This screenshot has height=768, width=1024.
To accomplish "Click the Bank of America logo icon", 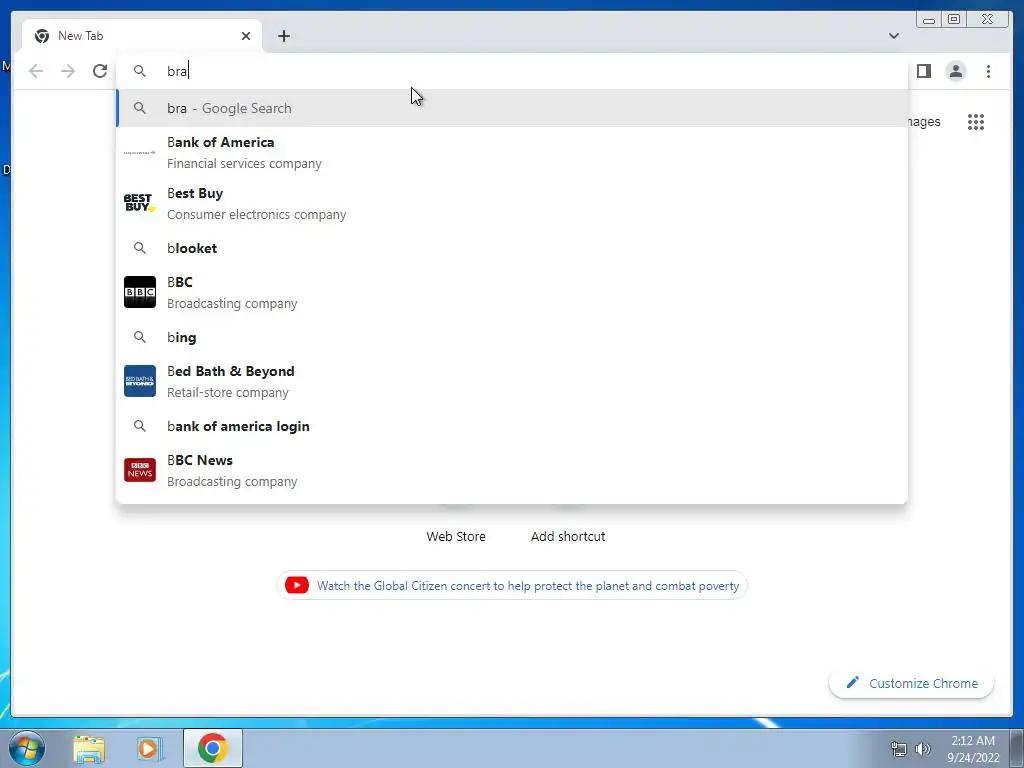I will pos(140,152).
